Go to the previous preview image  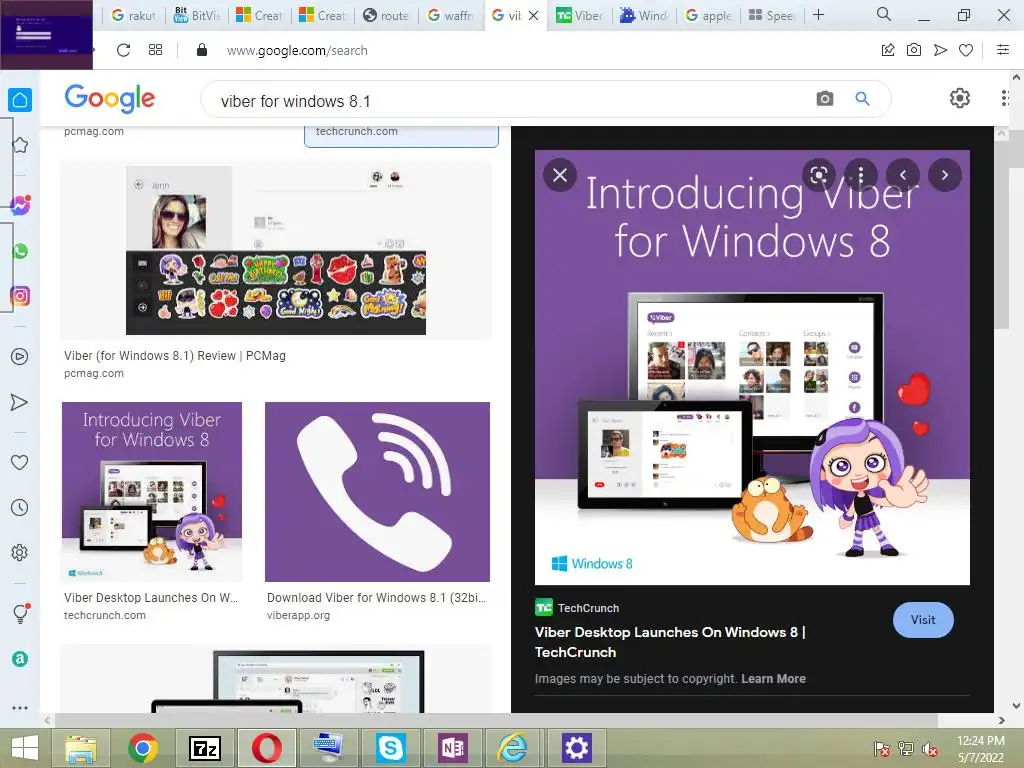[903, 175]
